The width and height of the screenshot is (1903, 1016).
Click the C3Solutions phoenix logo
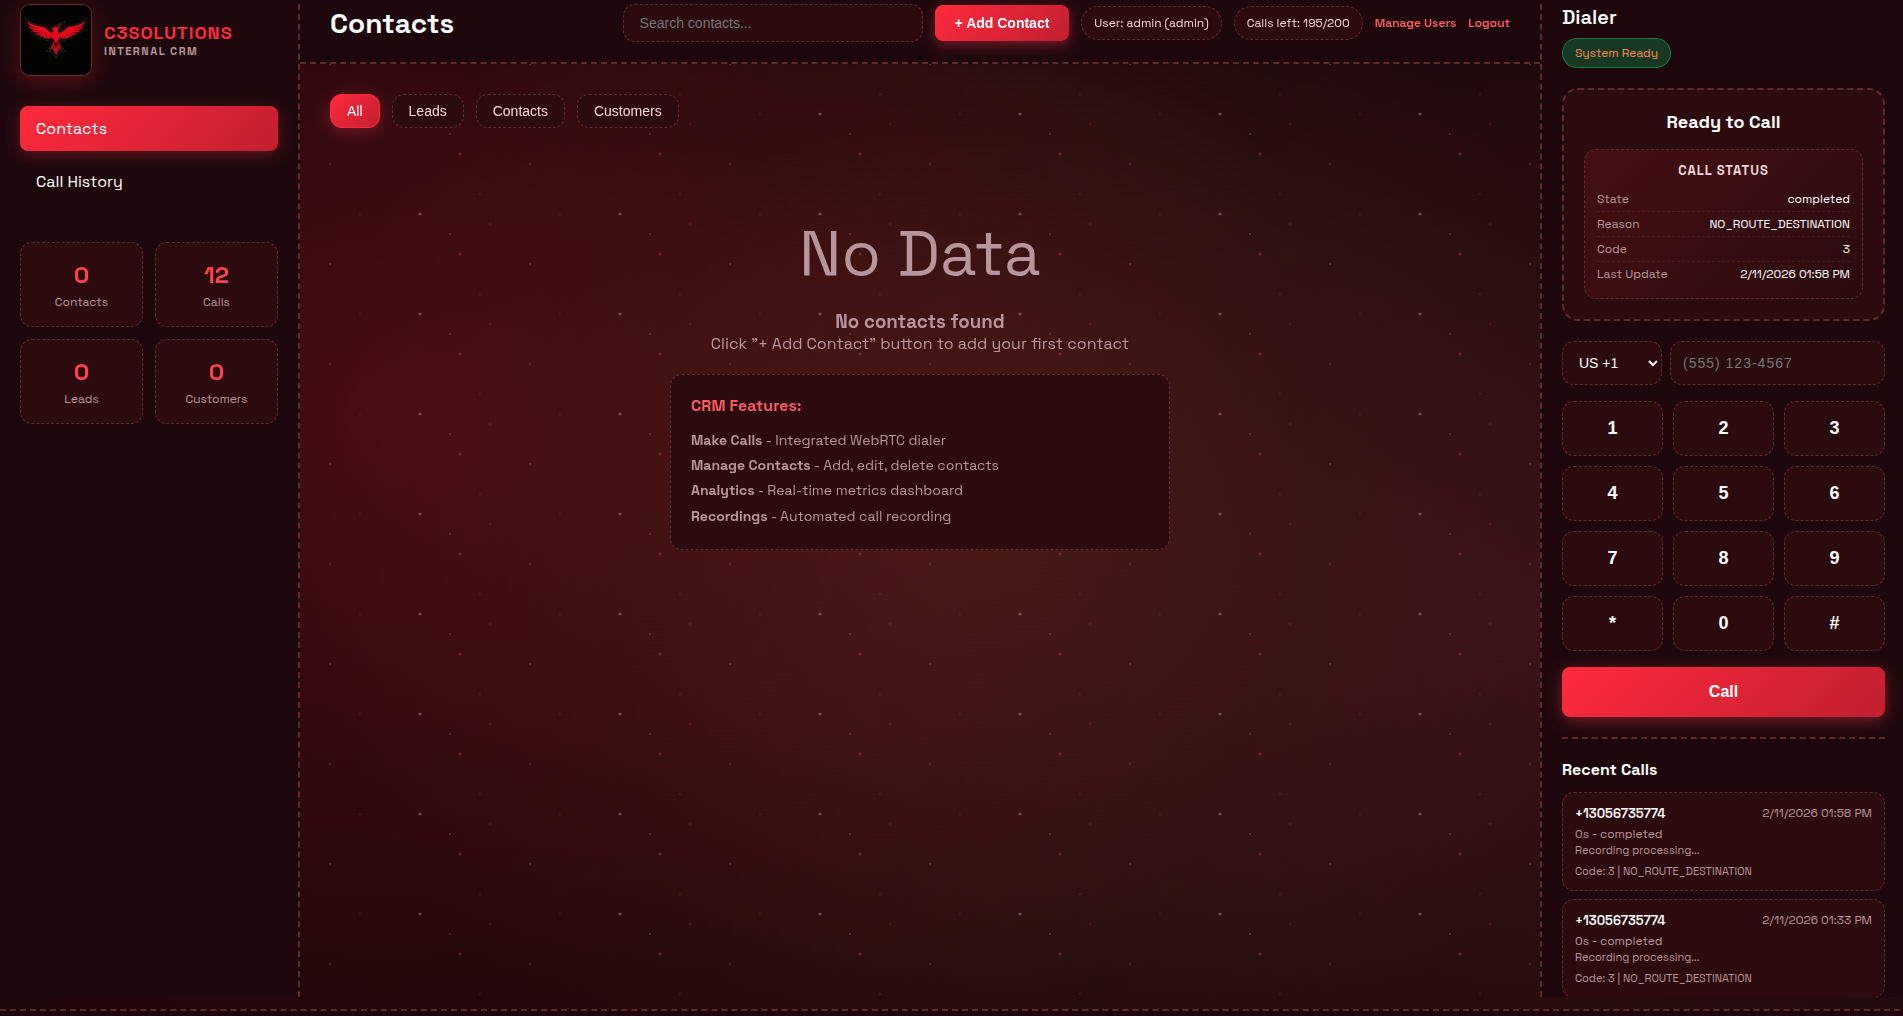click(55, 40)
